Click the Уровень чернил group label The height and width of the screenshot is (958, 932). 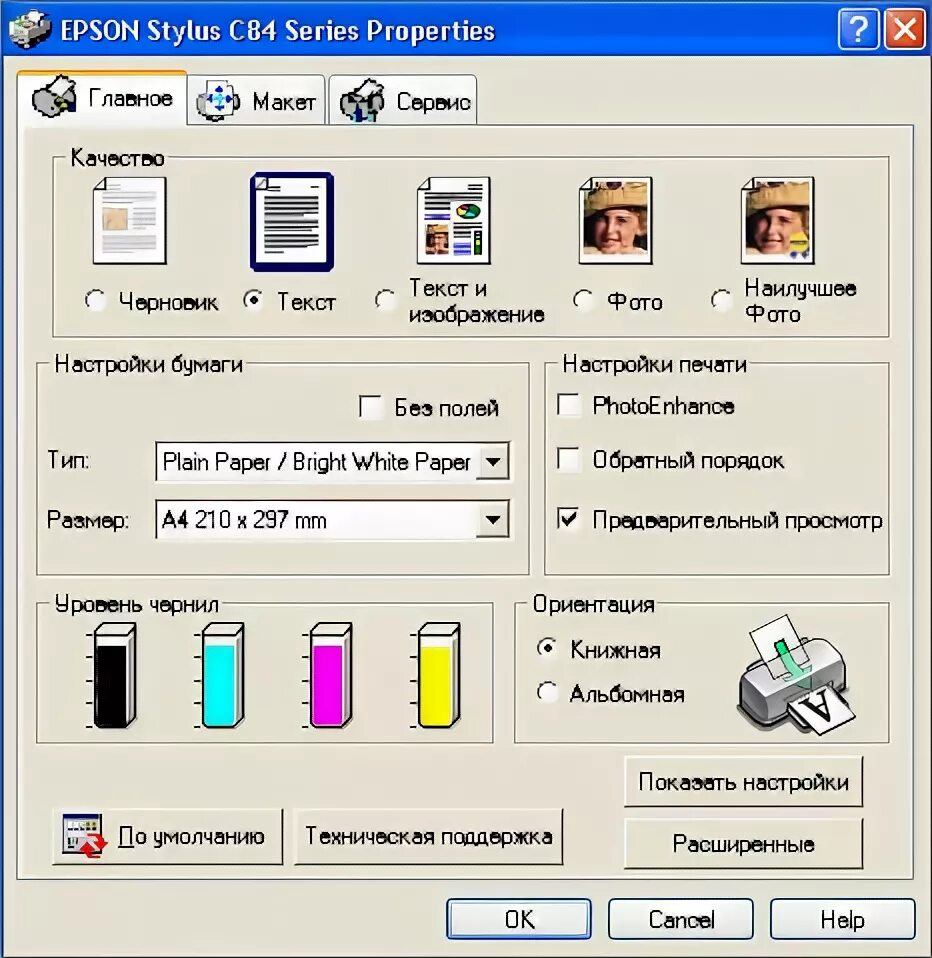click(137, 604)
